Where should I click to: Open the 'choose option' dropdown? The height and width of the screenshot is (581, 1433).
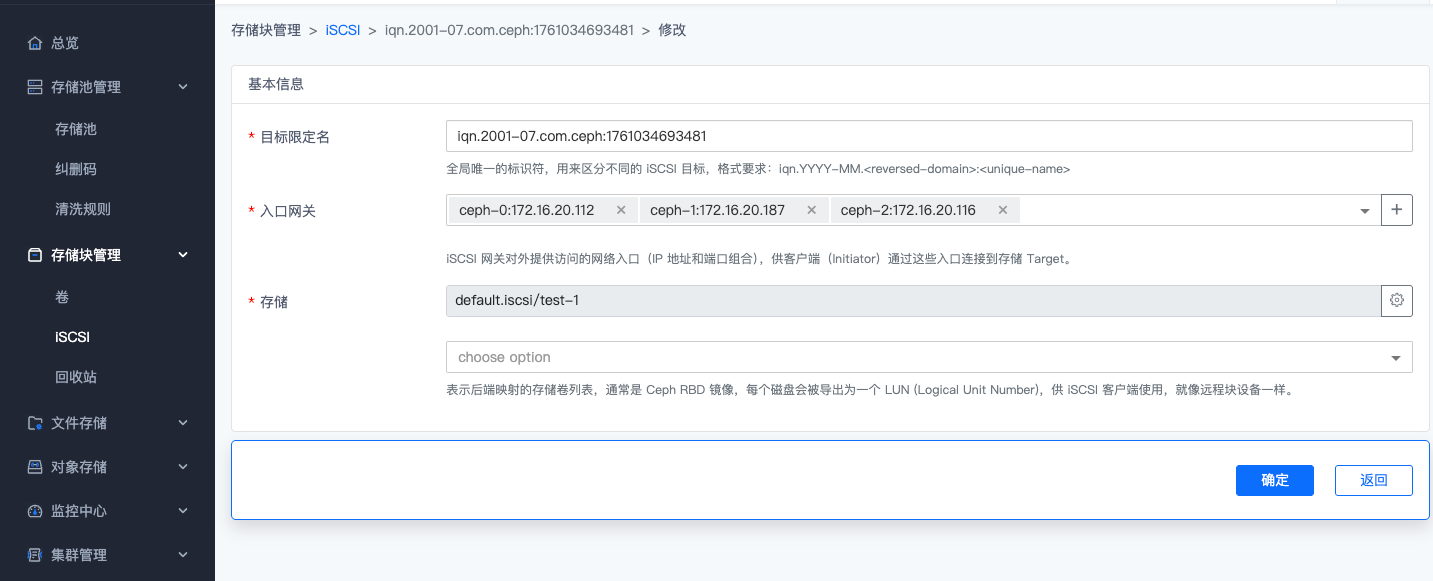pyautogui.click(x=928, y=357)
